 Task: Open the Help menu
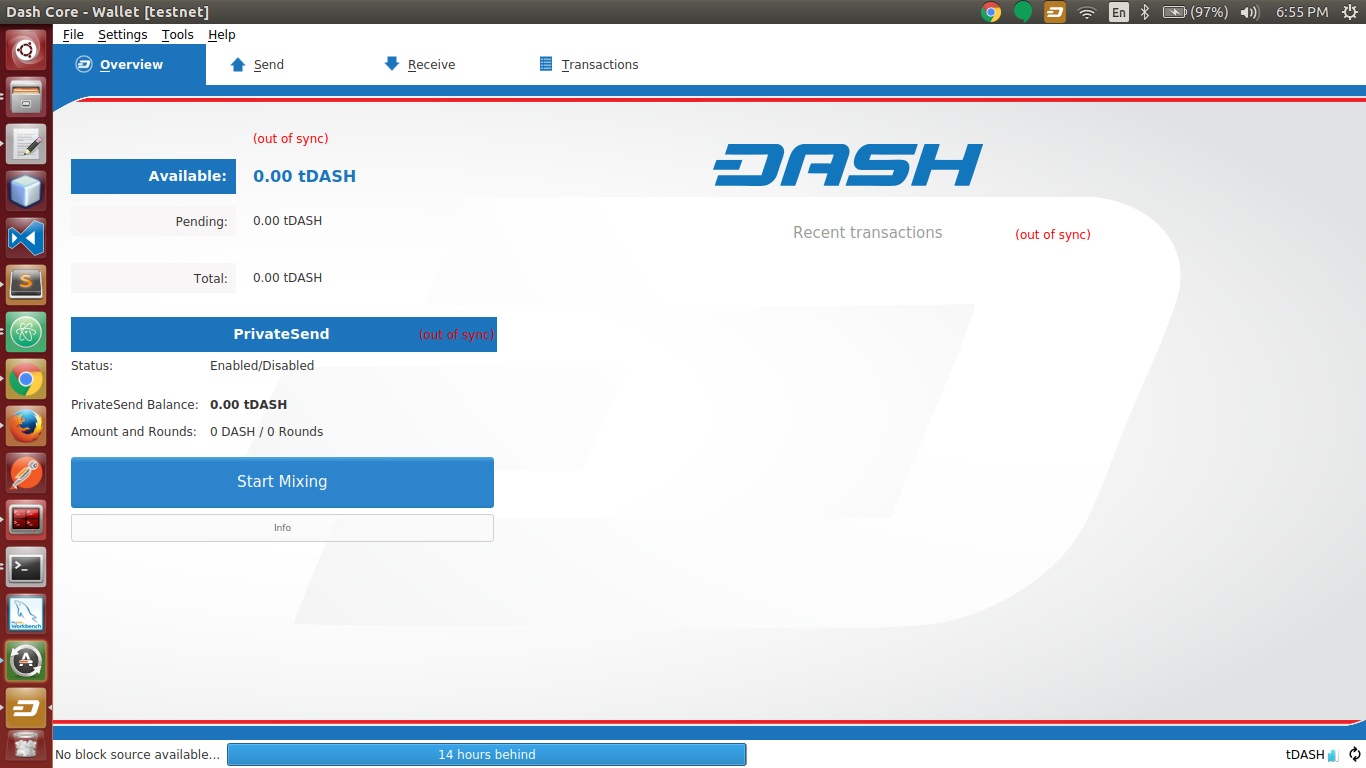pos(222,34)
